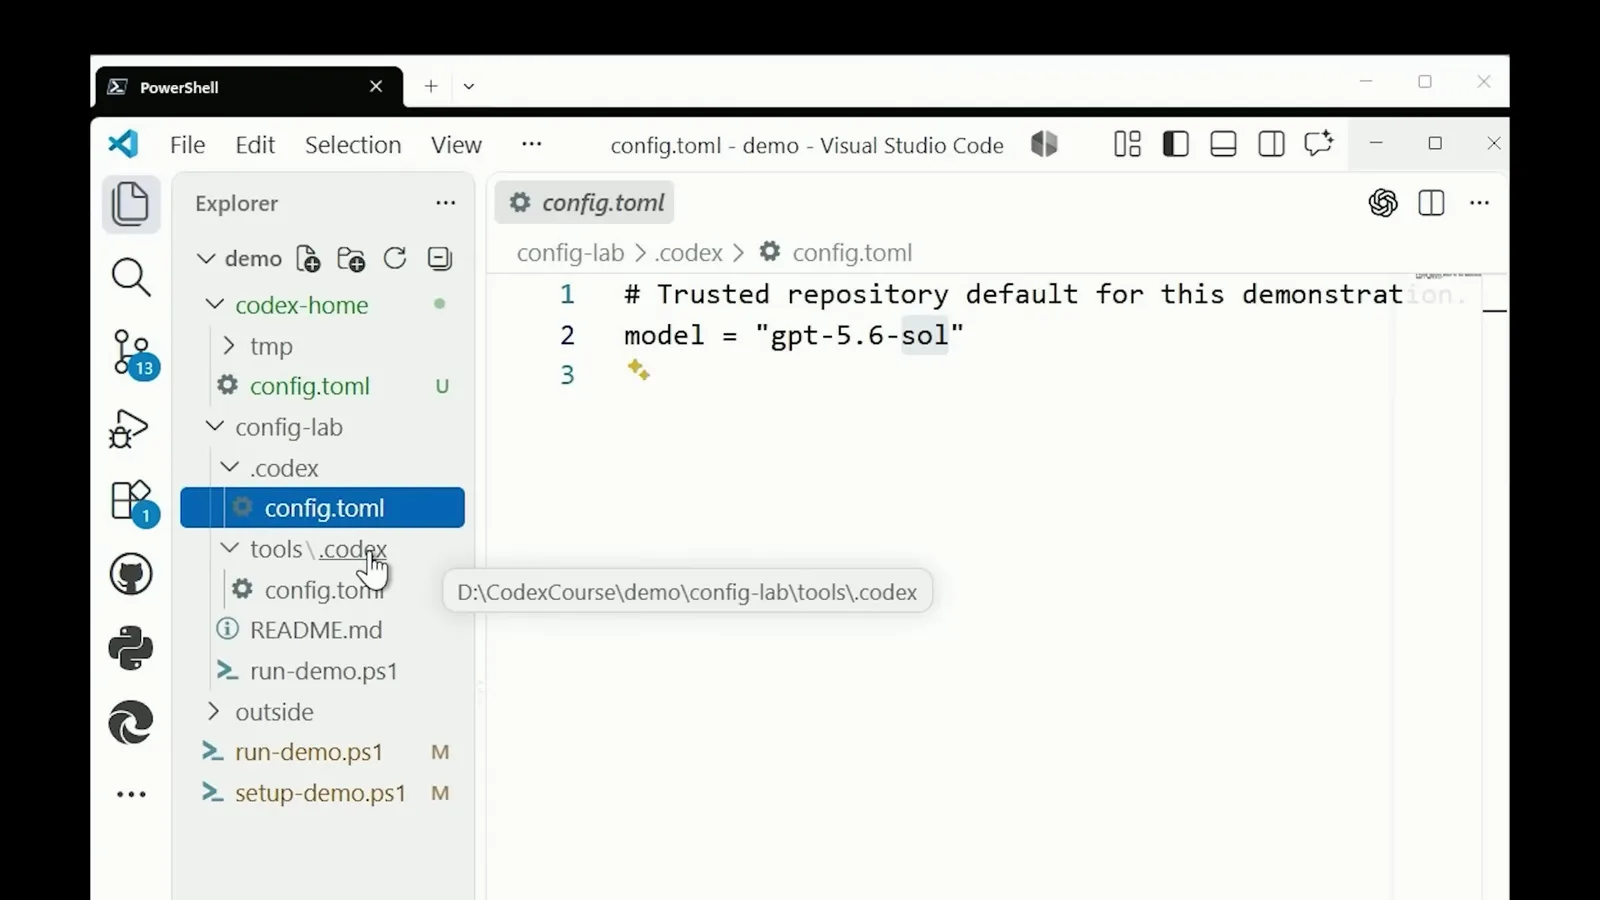The image size is (1600, 900).
Task: Expand the tmp folder
Action: click(229, 346)
